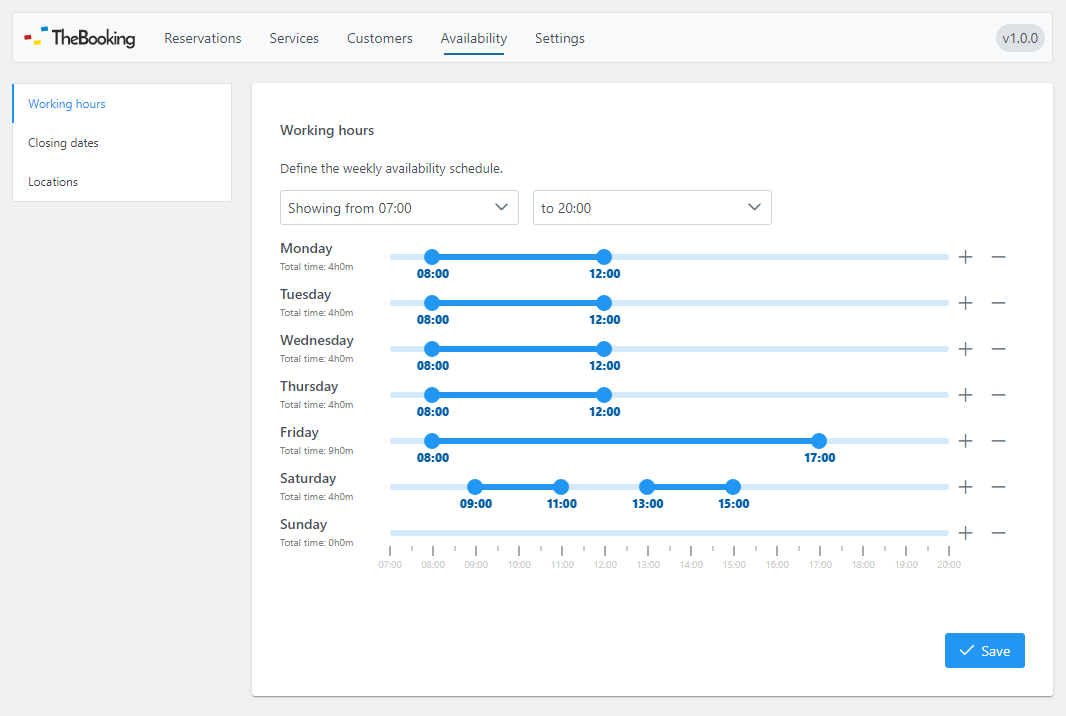This screenshot has height=716, width=1066.
Task: Save the working hours schedule
Action: (984, 651)
